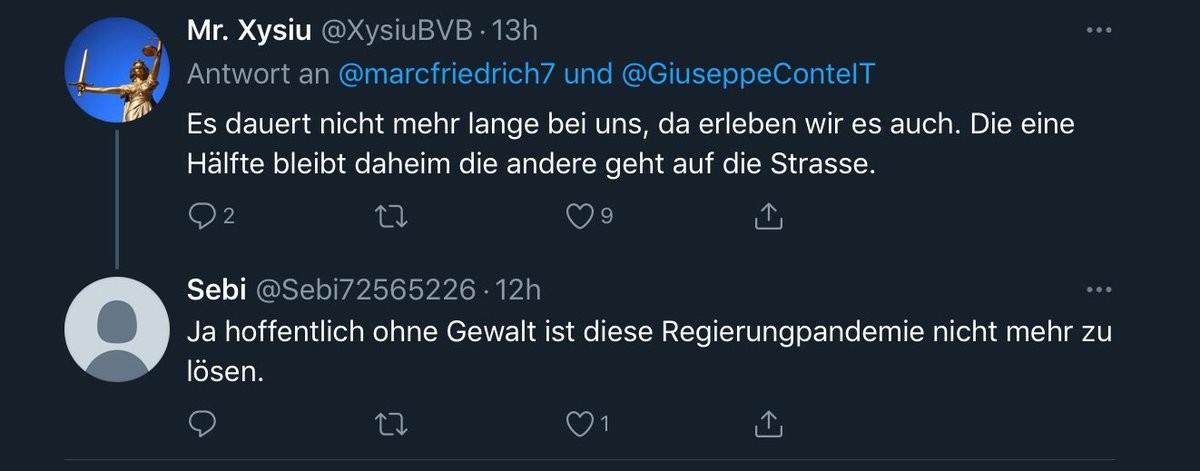The width and height of the screenshot is (1200, 471).
Task: Click the Sebi display name
Action: tap(216, 290)
